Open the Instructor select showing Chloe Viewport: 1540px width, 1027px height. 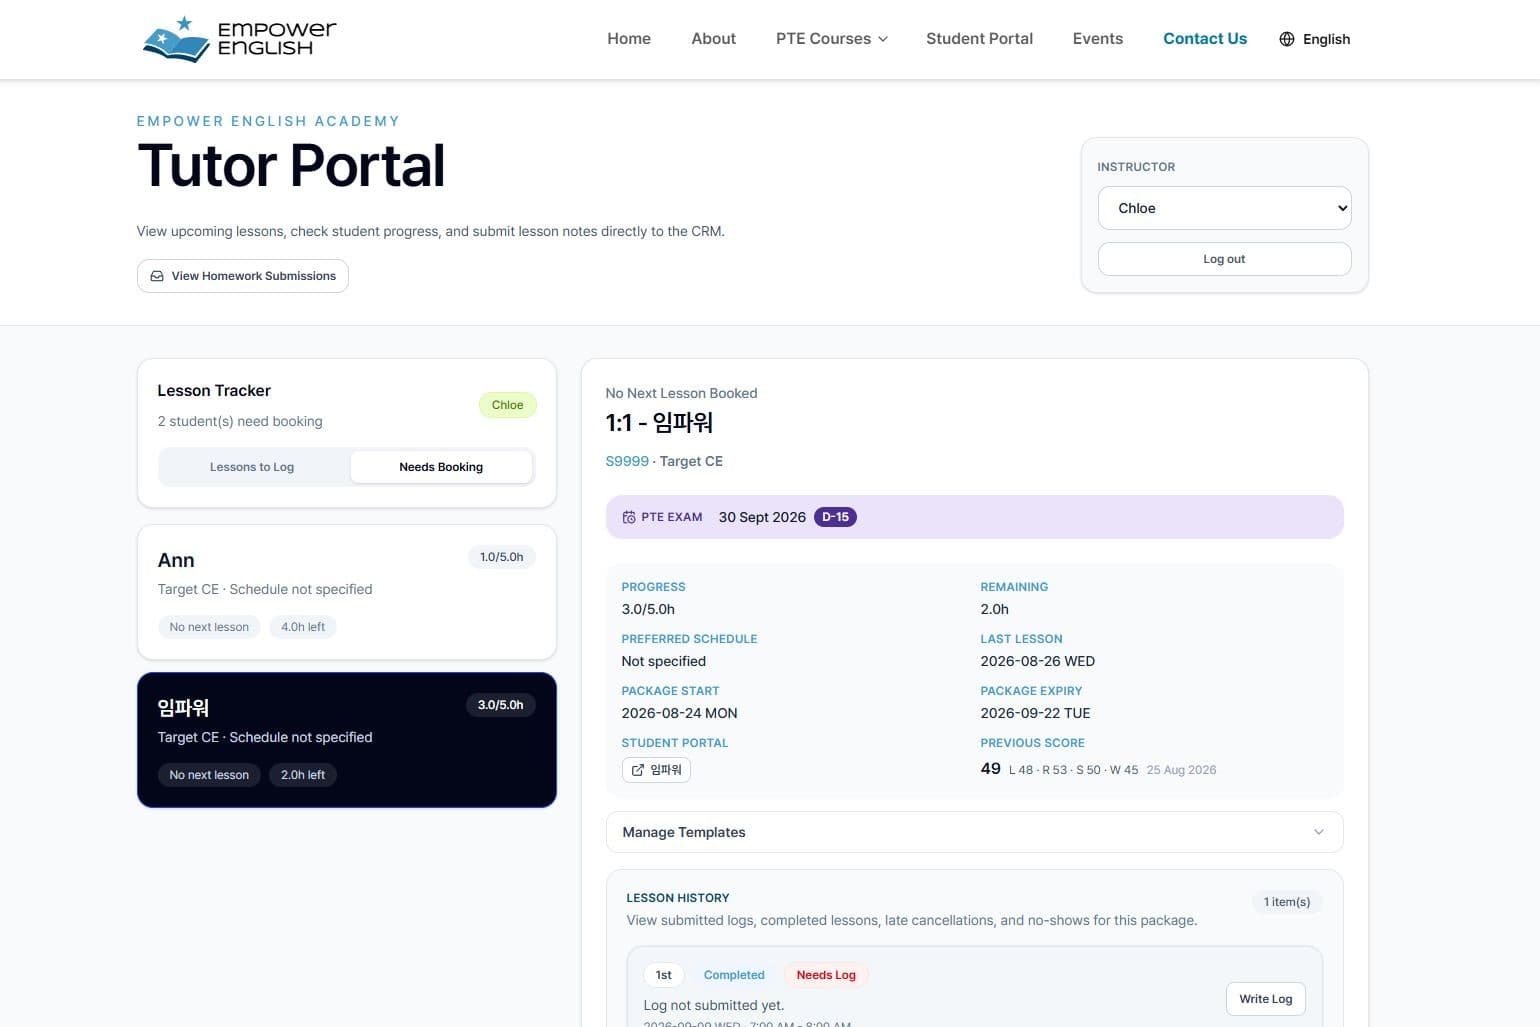tap(1224, 208)
